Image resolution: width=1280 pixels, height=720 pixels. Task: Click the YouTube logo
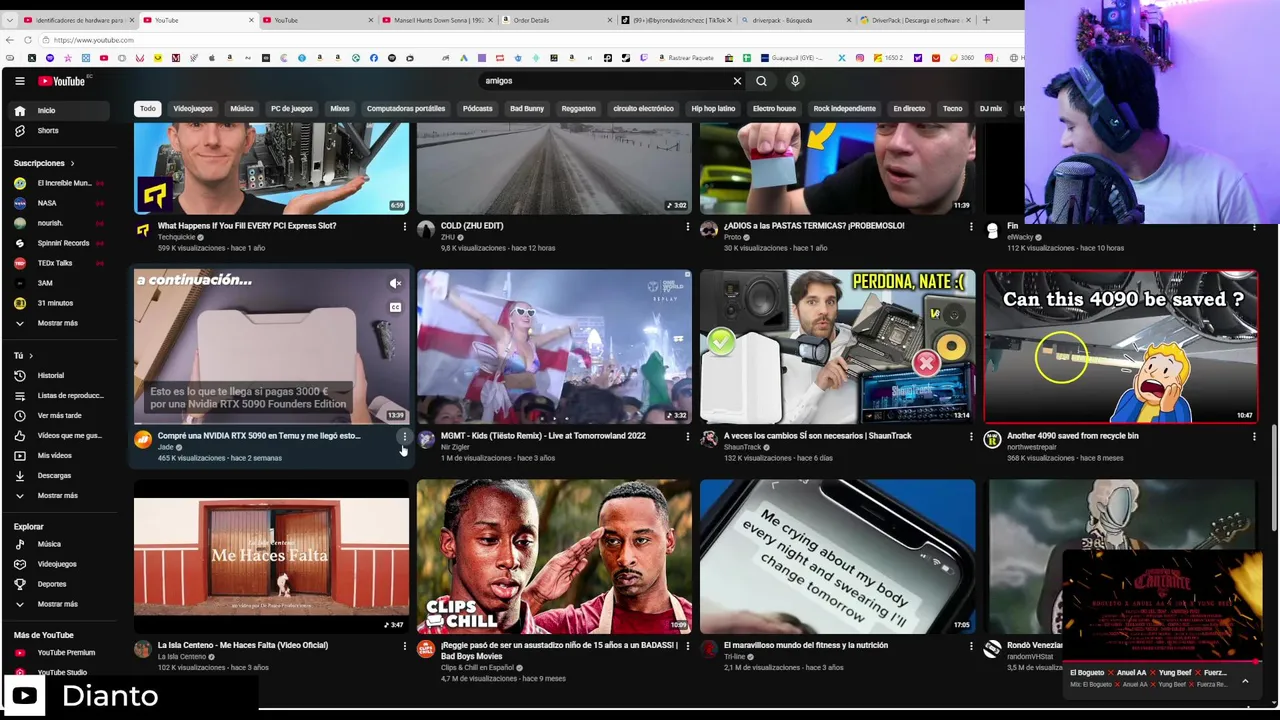point(62,81)
